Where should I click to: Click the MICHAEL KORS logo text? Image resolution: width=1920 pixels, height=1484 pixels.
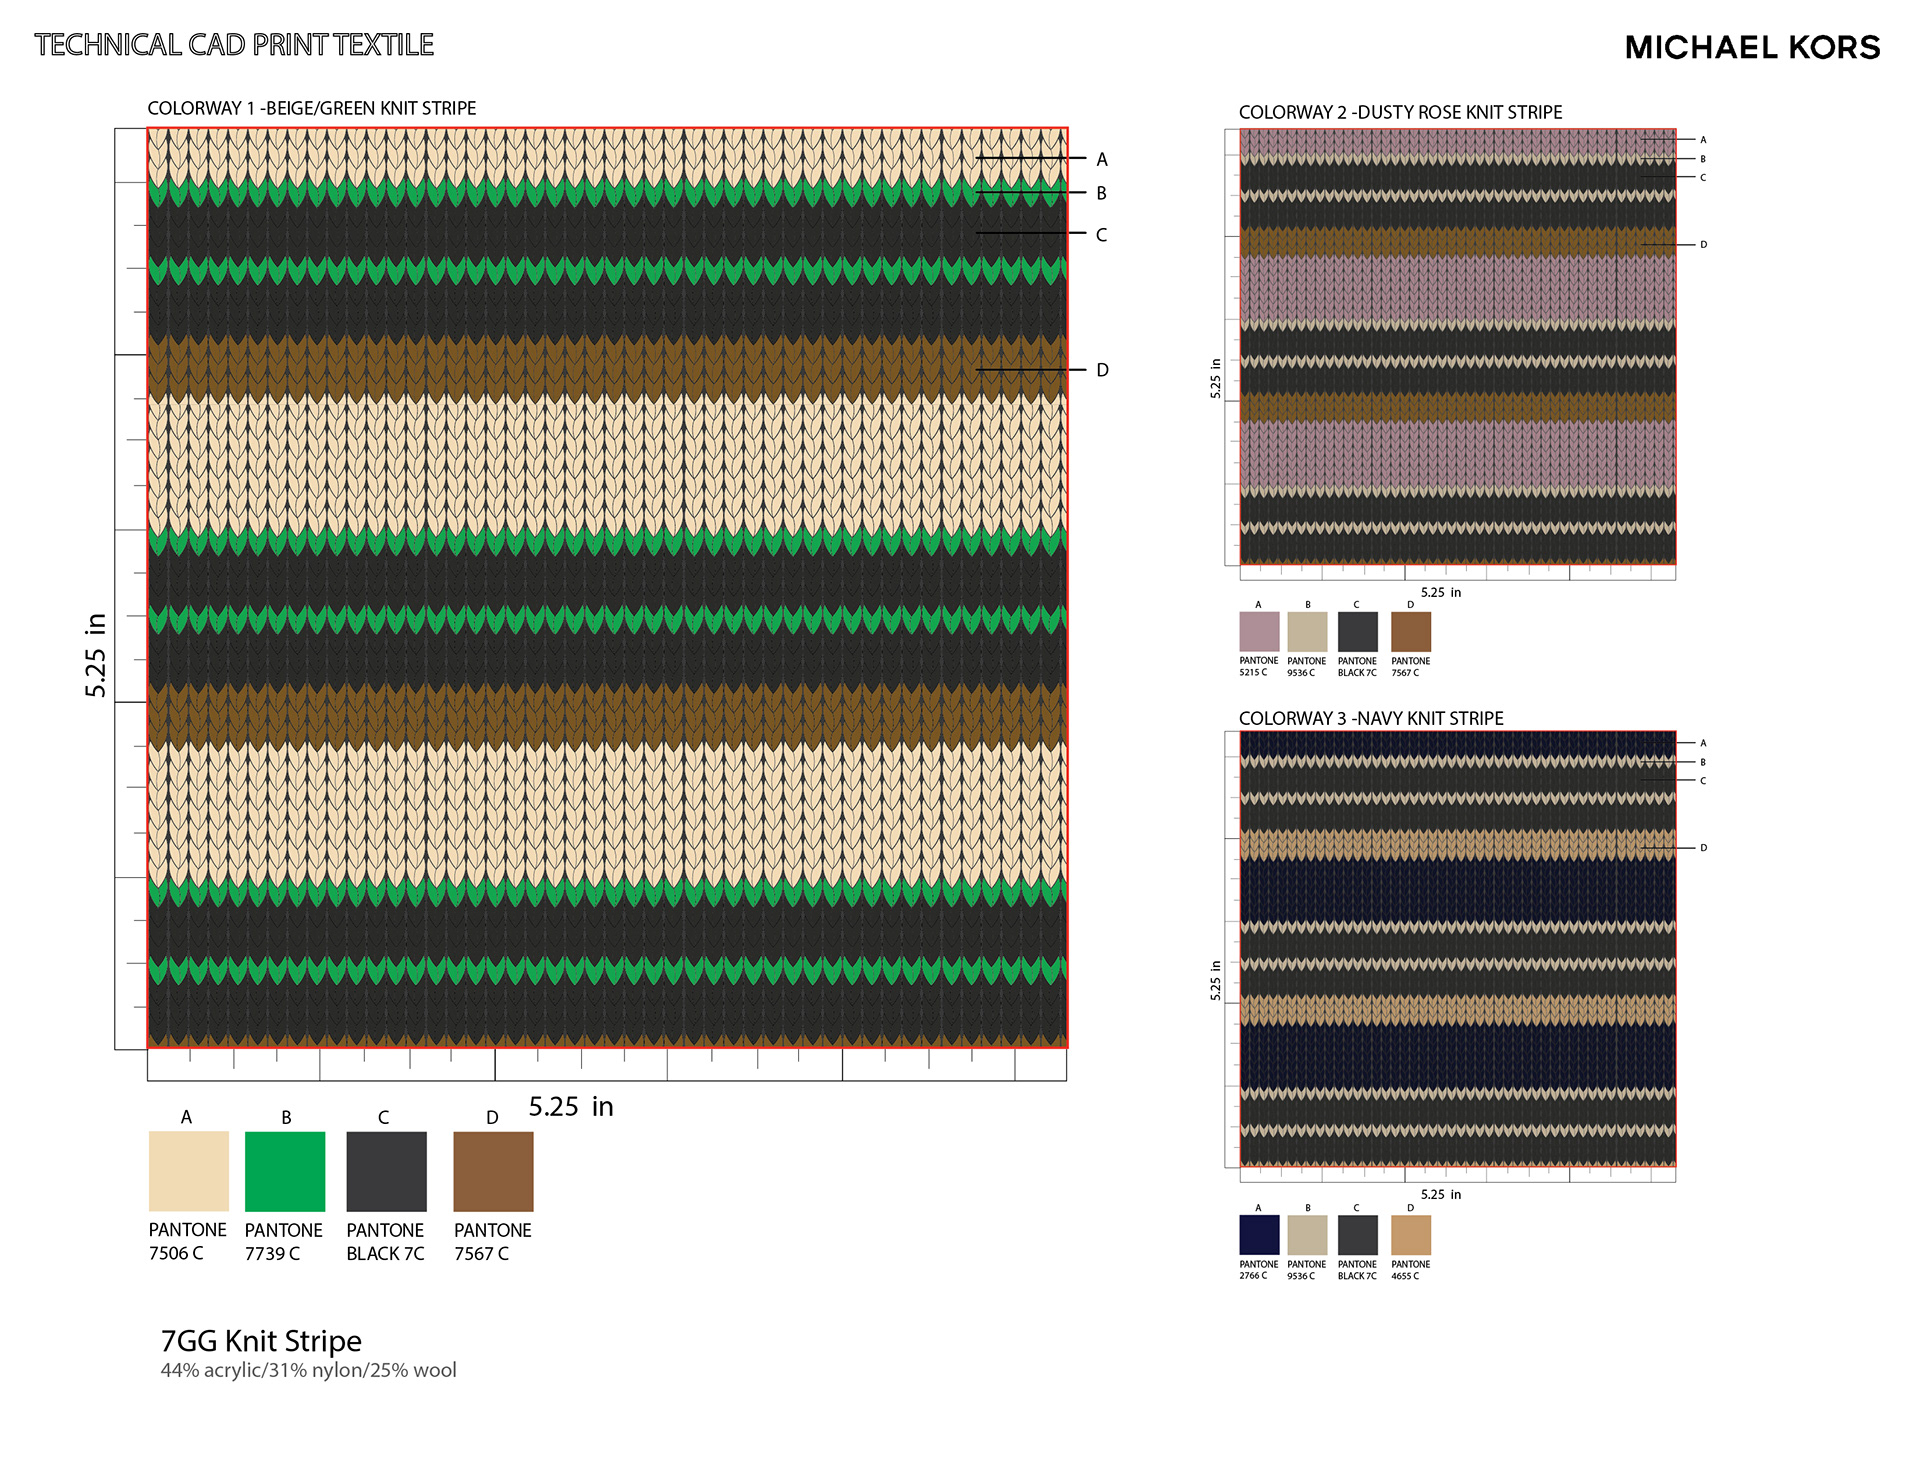pos(1752,47)
